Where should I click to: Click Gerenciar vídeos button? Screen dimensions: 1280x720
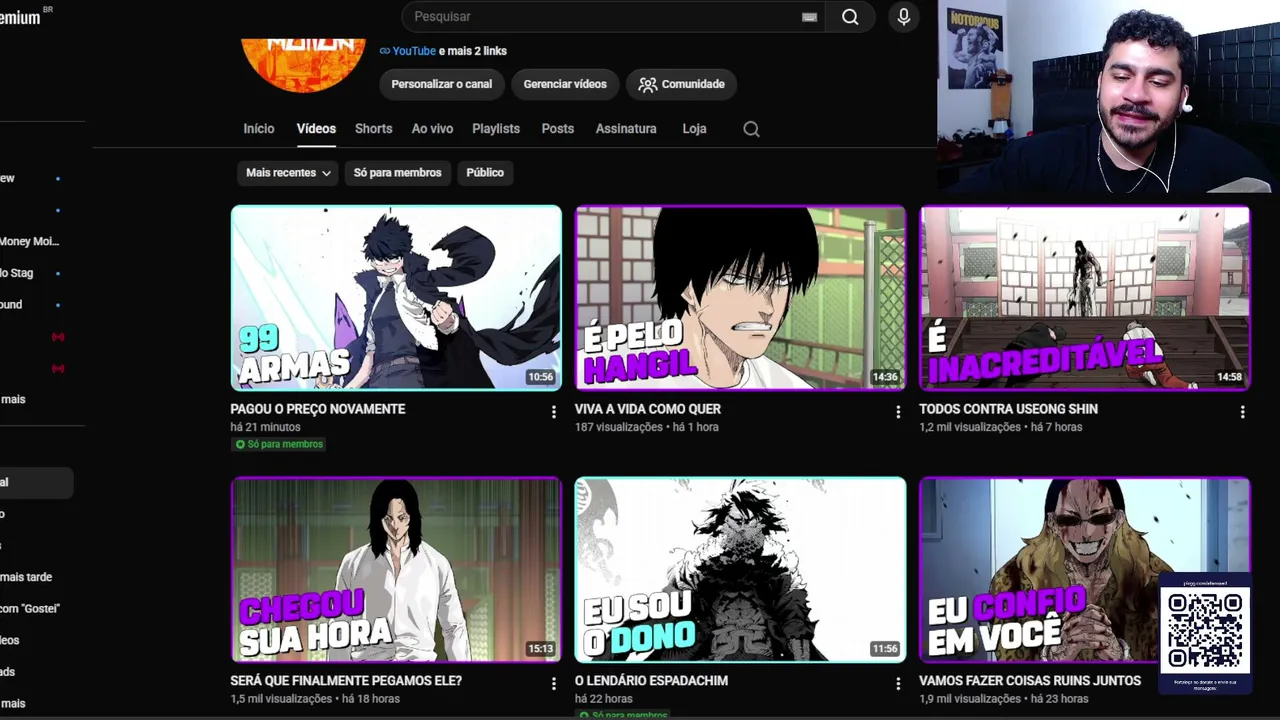coord(565,84)
